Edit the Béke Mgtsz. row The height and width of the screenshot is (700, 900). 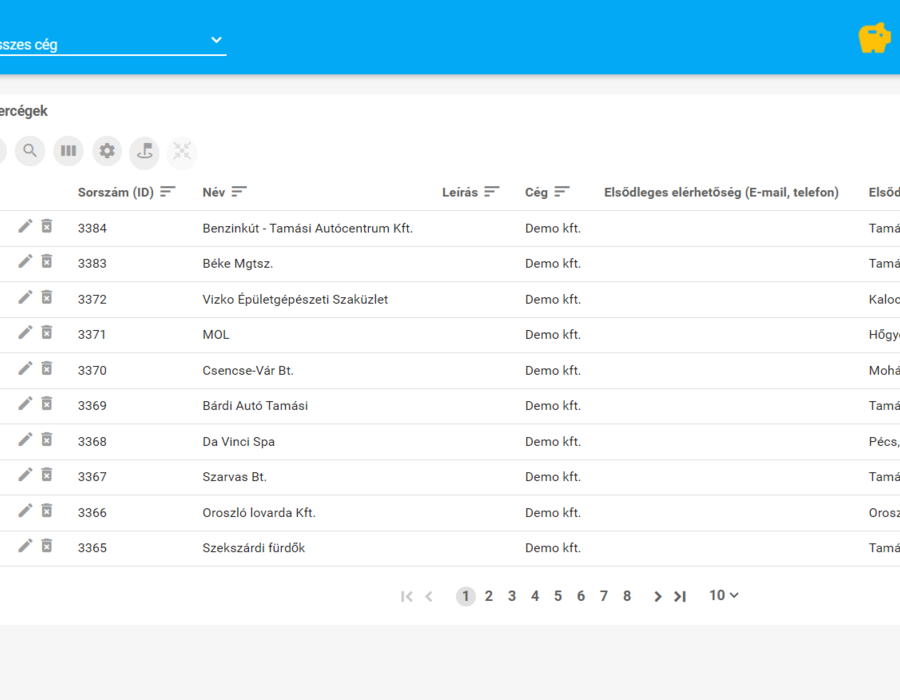pyautogui.click(x=25, y=262)
